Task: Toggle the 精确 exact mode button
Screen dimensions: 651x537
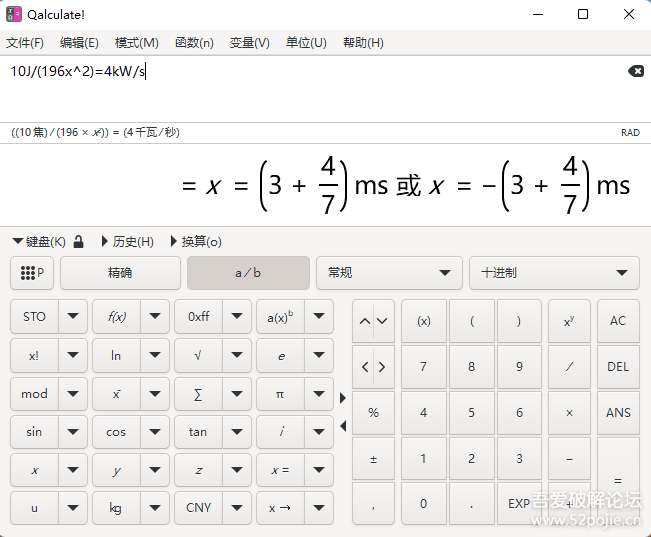Action: [x=120, y=273]
